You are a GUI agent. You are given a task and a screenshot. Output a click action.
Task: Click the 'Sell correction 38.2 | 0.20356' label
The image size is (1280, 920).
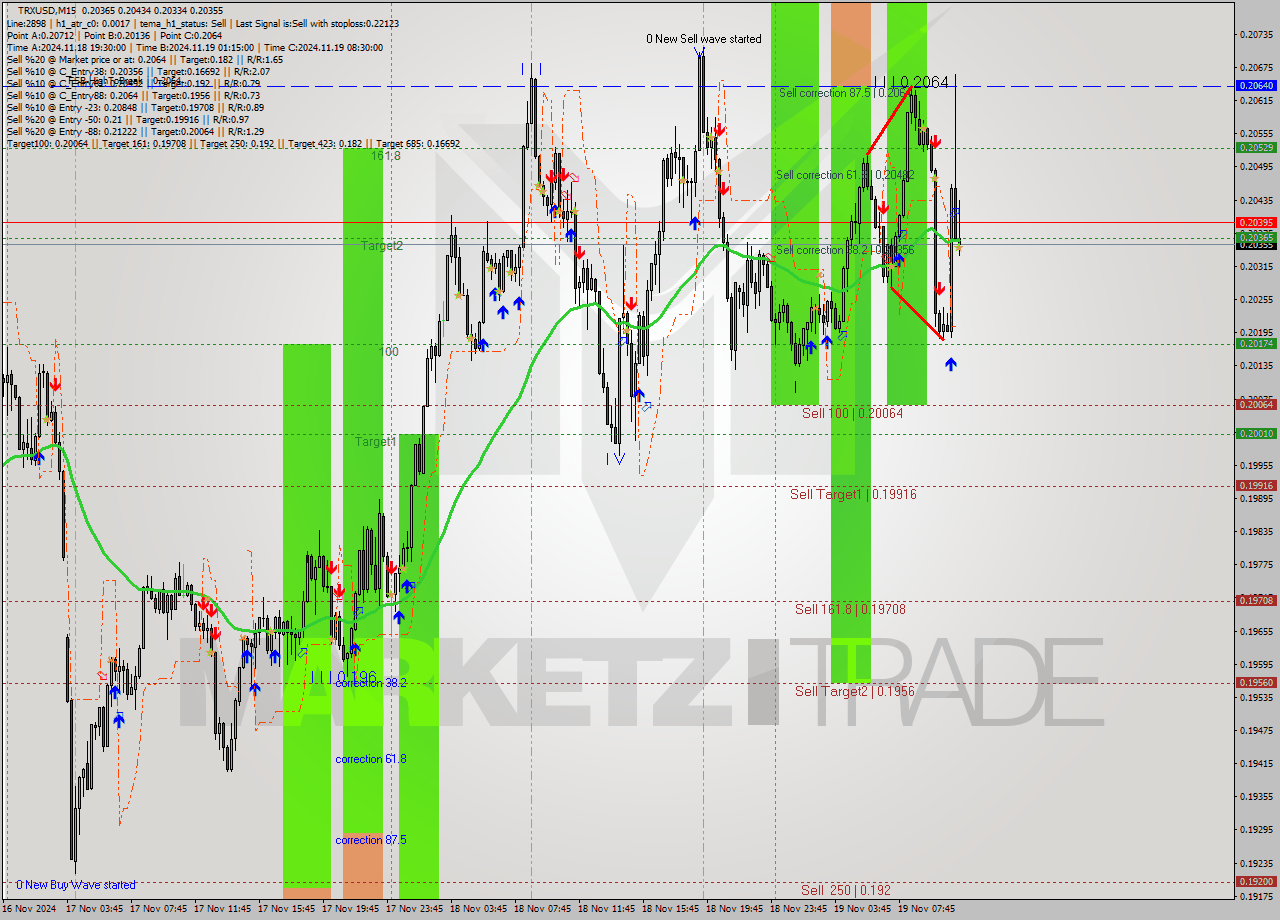point(845,250)
